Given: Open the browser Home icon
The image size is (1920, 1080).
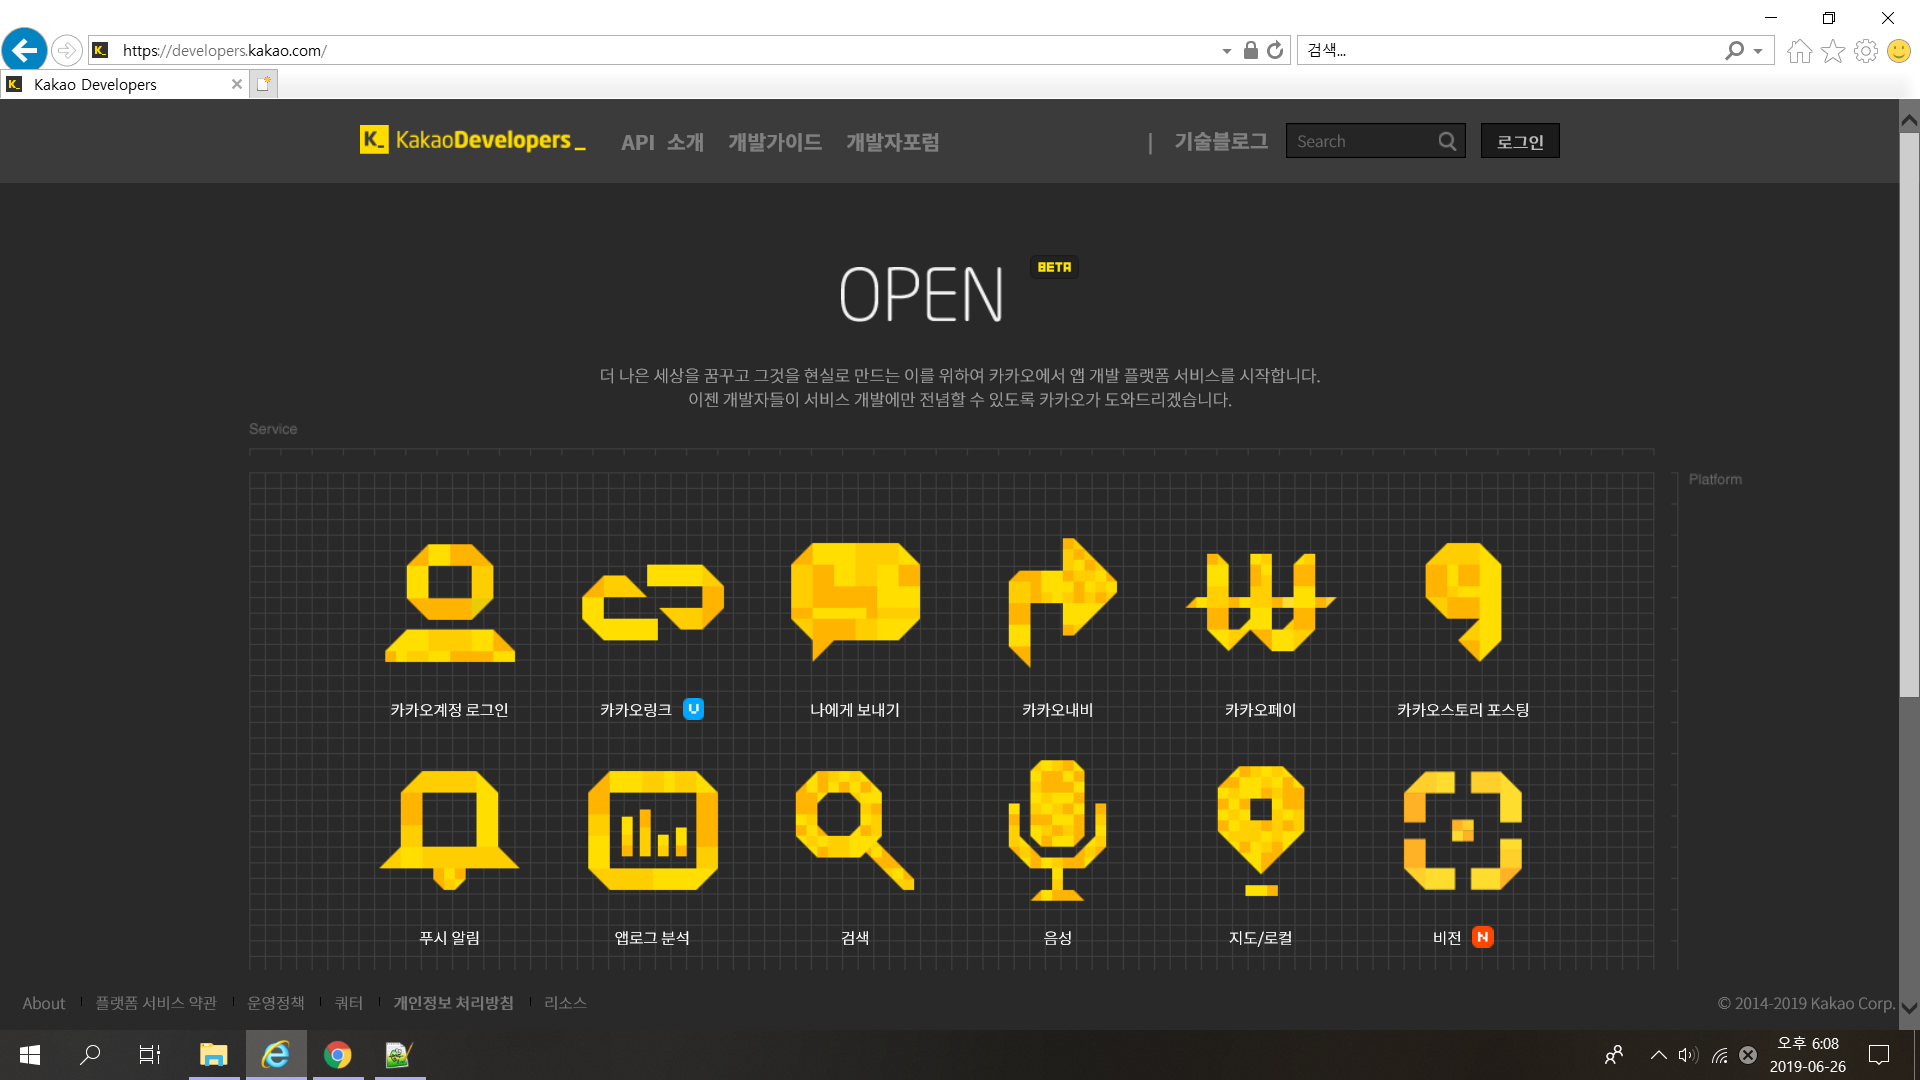Looking at the screenshot, I should [1799, 51].
